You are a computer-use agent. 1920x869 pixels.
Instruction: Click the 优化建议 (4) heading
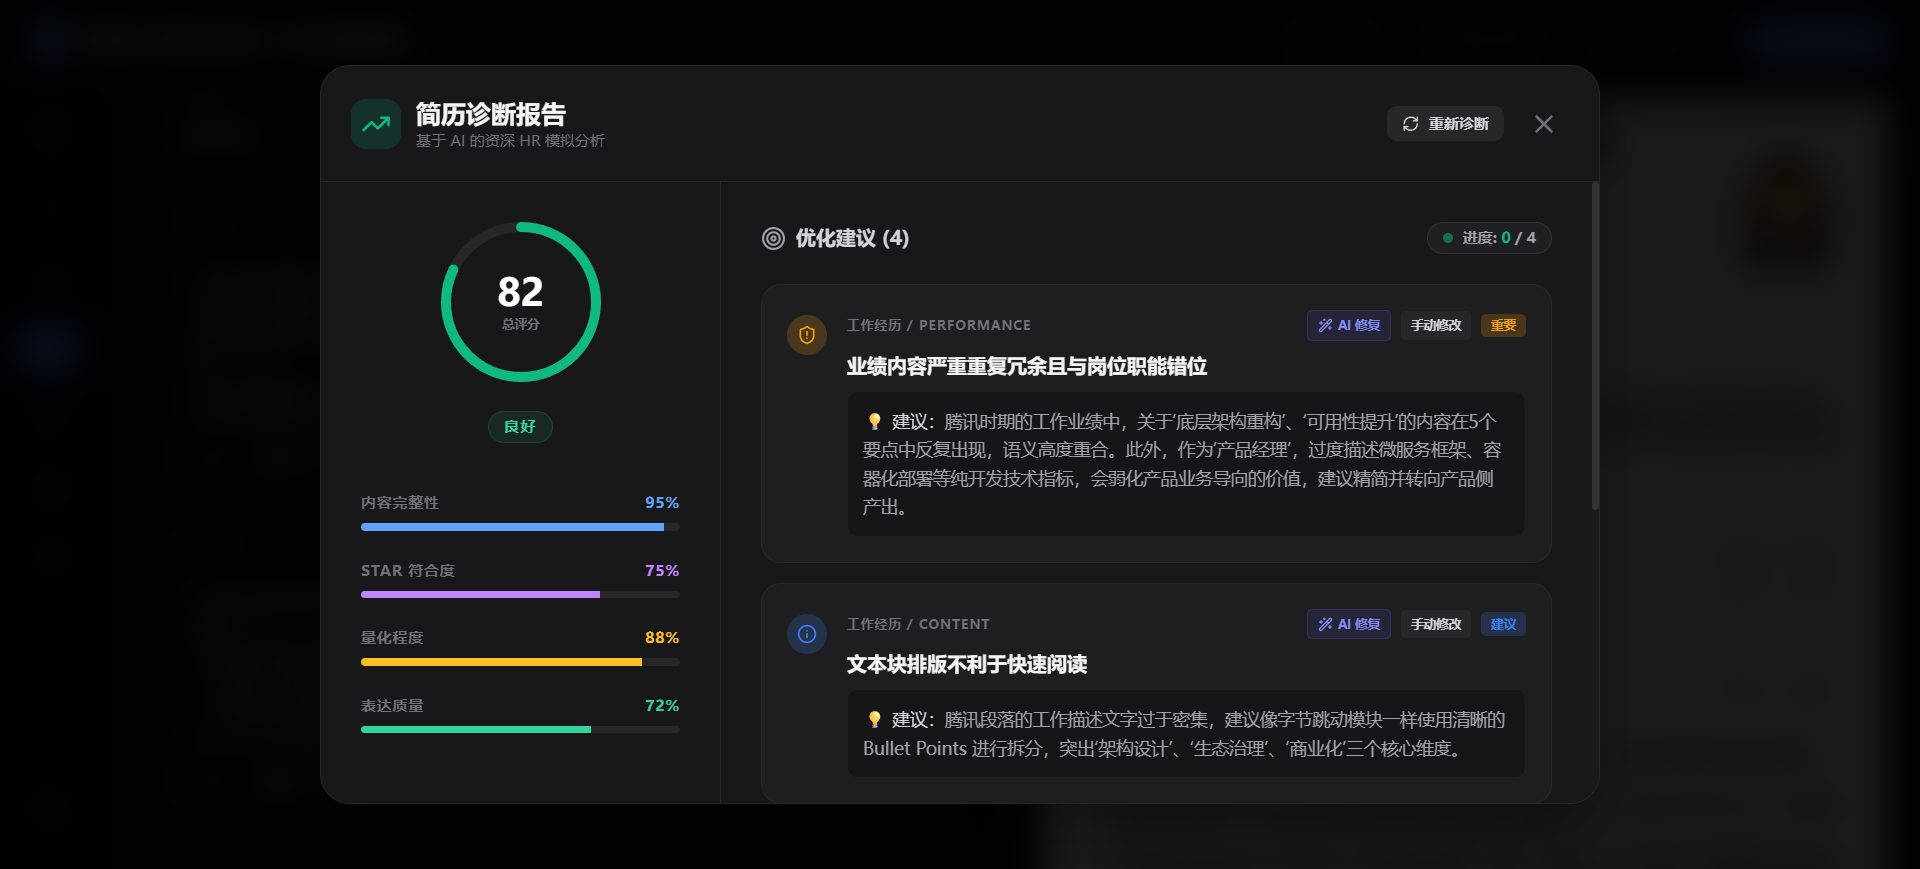point(852,238)
